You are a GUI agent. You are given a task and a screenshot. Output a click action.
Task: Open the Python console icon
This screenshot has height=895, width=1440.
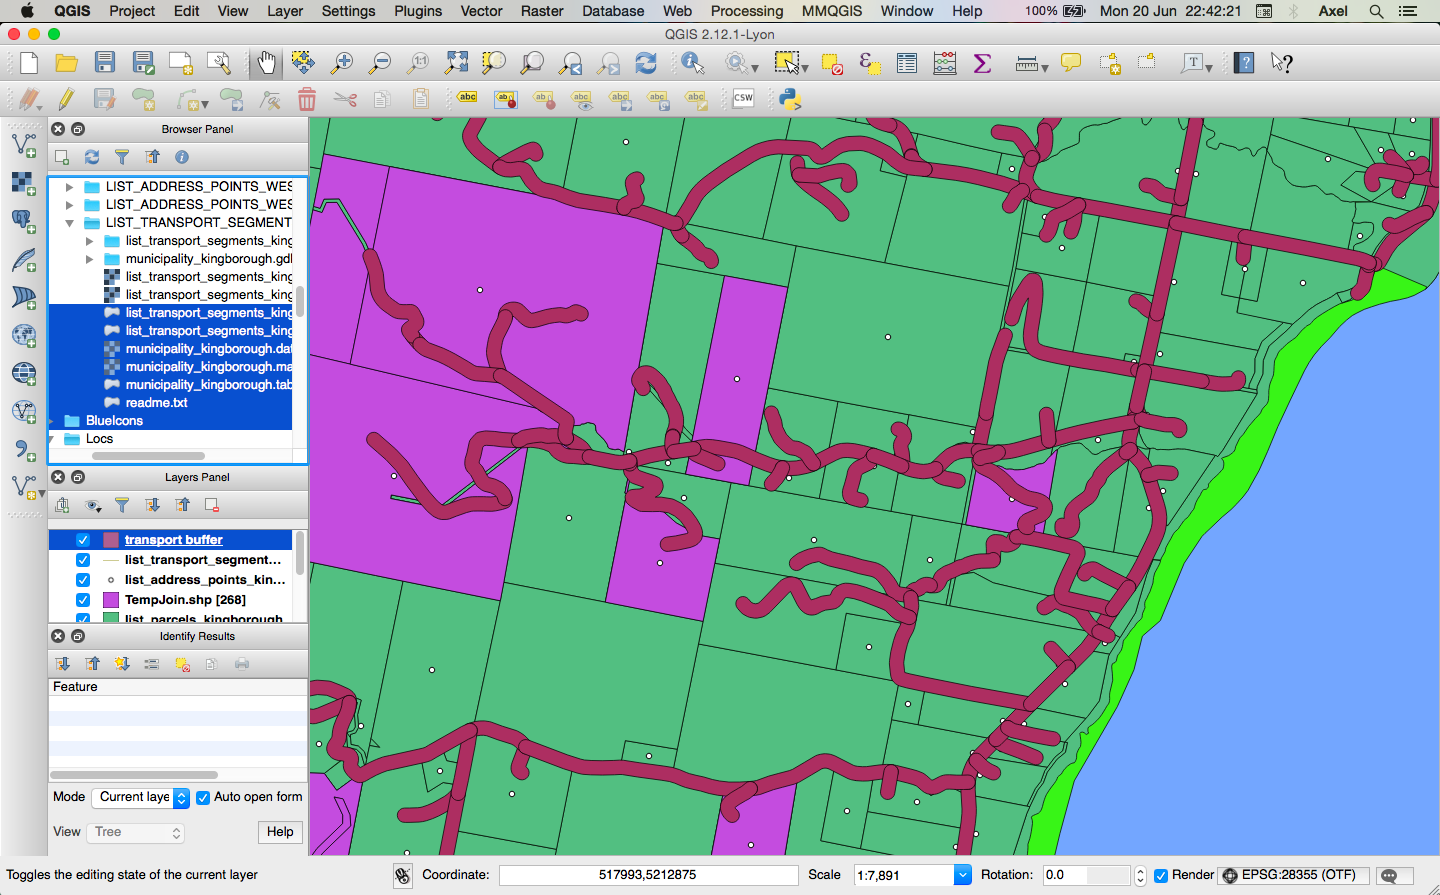point(790,99)
